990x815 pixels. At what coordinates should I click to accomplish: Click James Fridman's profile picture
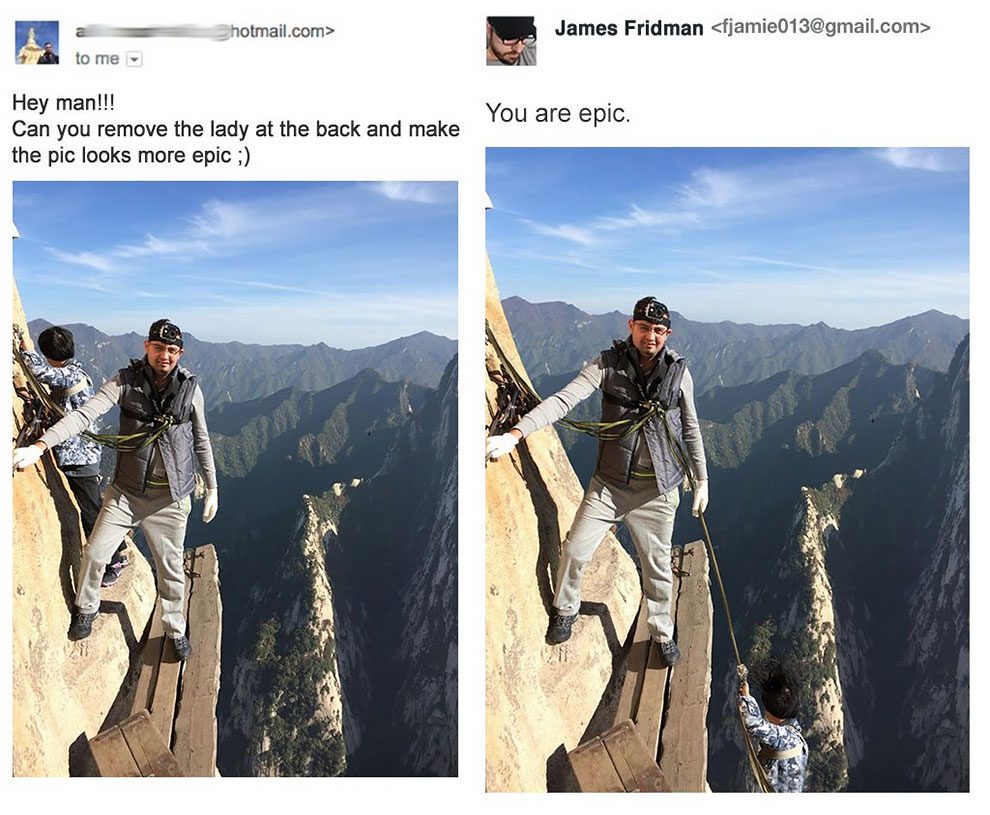(511, 41)
